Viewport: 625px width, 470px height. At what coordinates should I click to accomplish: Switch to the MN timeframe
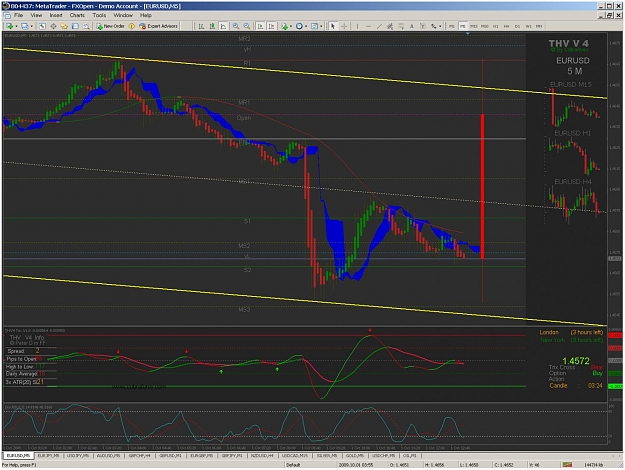tap(539, 26)
